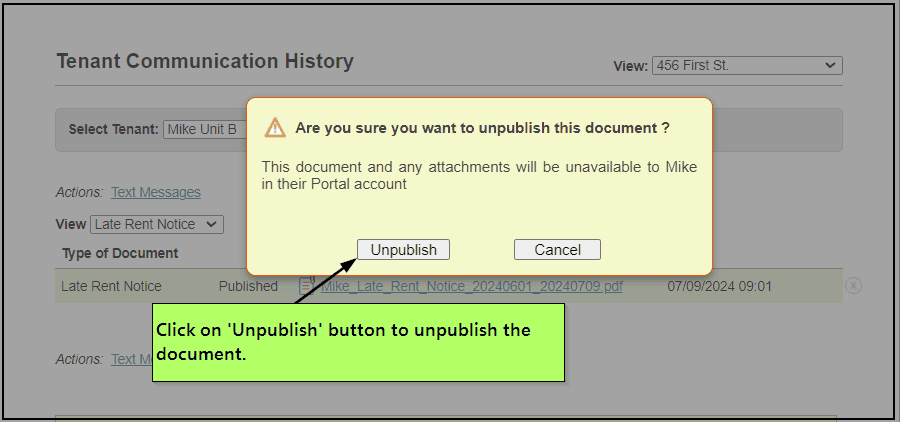Click the circled X delete icon on the row
Viewport: 900px width, 422px height.
pyautogui.click(x=853, y=286)
